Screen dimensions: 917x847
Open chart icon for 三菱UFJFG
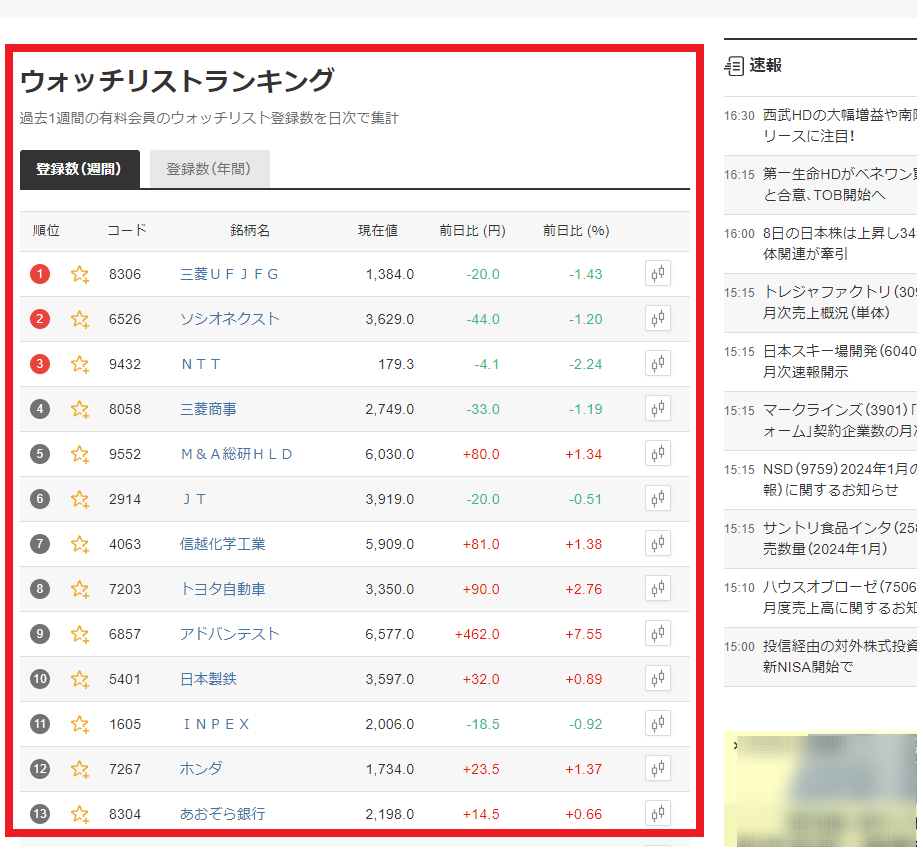[658, 273]
